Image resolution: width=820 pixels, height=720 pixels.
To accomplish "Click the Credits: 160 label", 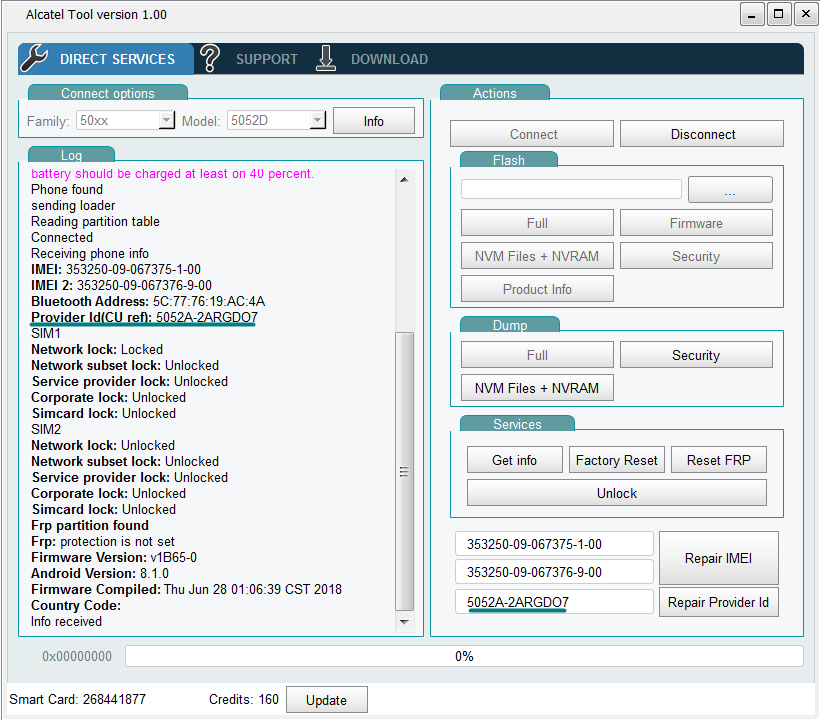I will 244,699.
